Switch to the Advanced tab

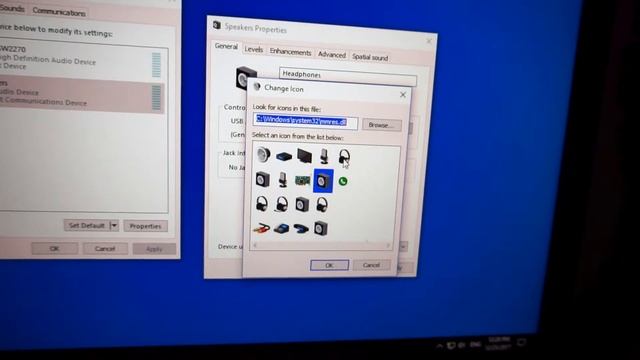(x=332, y=55)
